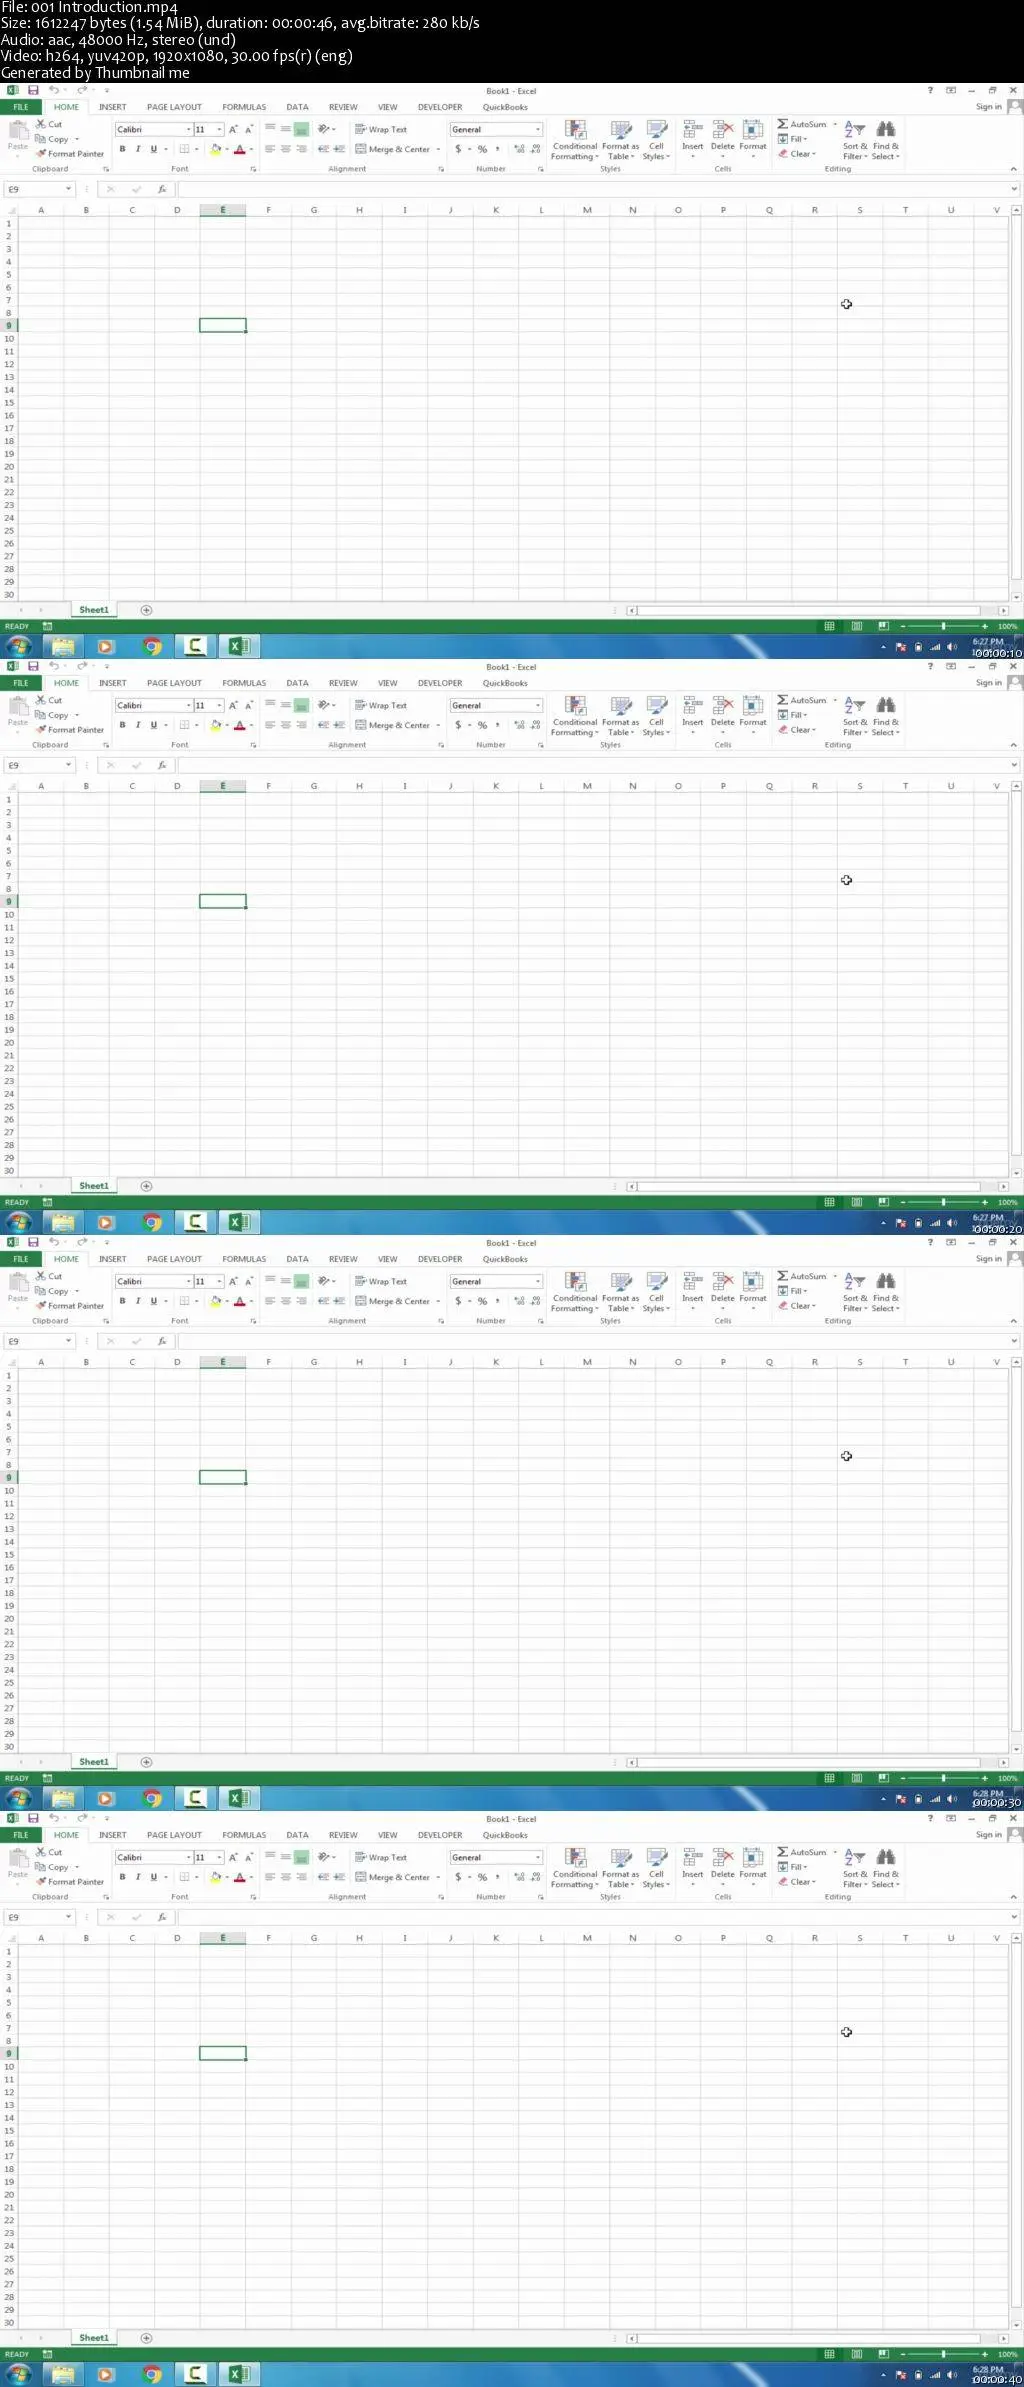Open Name Box E9 dropdown in the 00:00:30 frame
Image resolution: width=1024 pixels, height=2387 pixels.
pos(68,1341)
